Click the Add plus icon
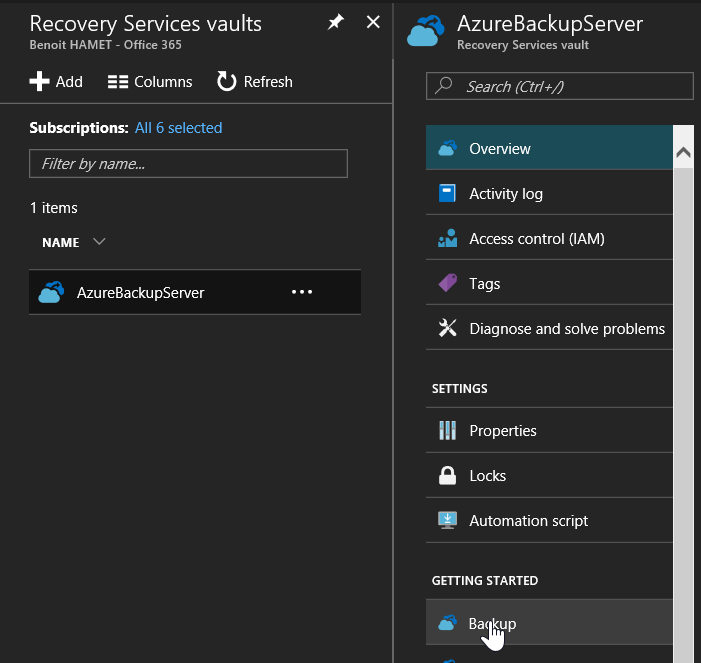Screen dimensions: 701x663 point(40,82)
